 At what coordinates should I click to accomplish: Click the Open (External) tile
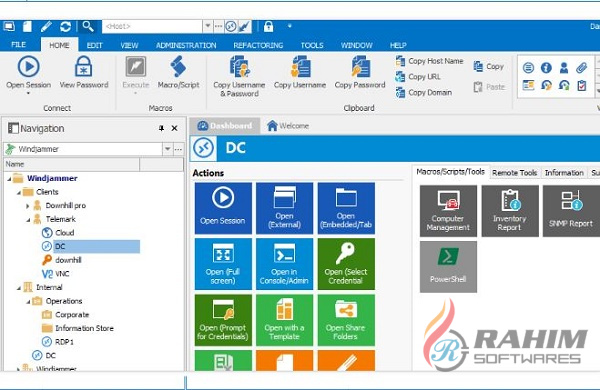[x=284, y=208]
